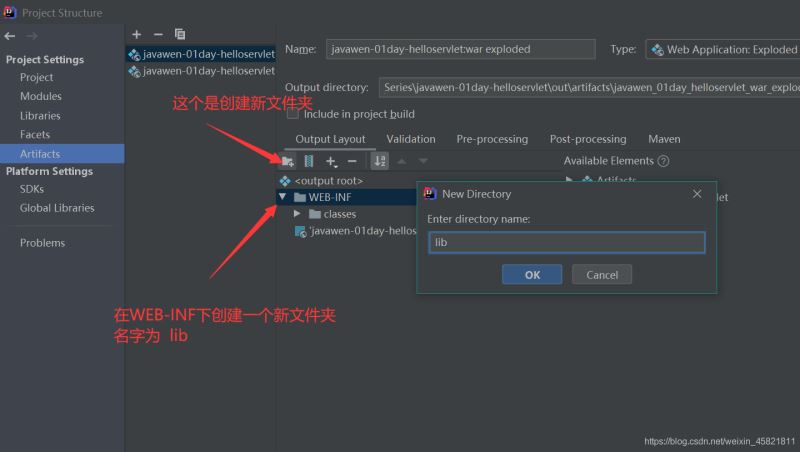The width and height of the screenshot is (800, 452).
Task: Move element up in layout
Action: (402, 161)
